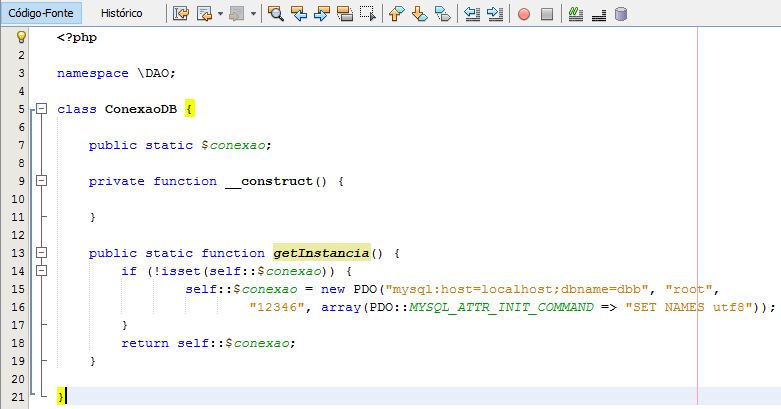Click the green N lines icon
The height and width of the screenshot is (409, 781).
coord(576,13)
